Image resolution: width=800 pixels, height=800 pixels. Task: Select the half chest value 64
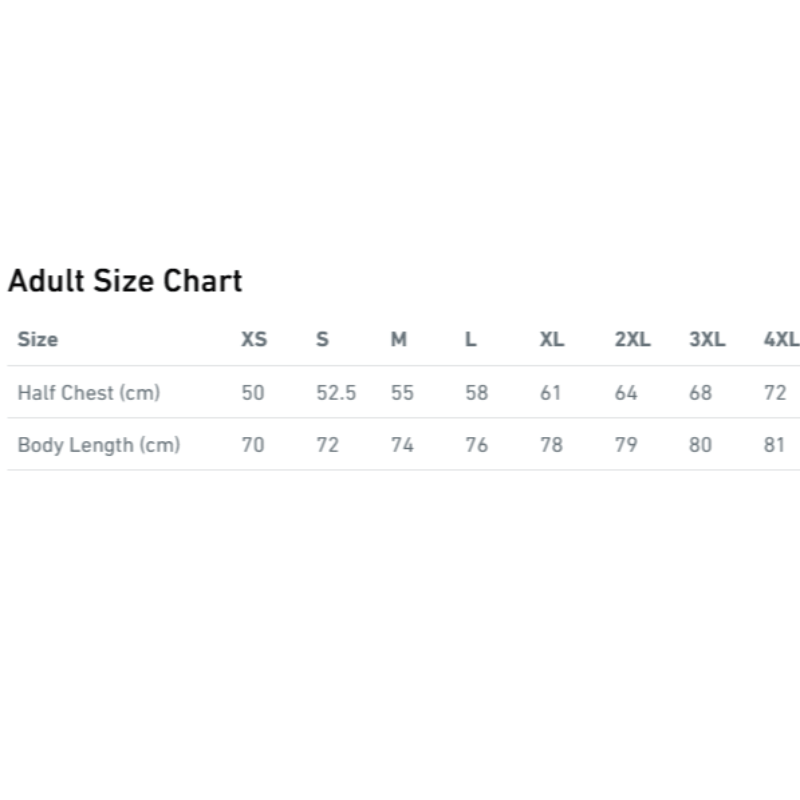pyautogui.click(x=626, y=392)
